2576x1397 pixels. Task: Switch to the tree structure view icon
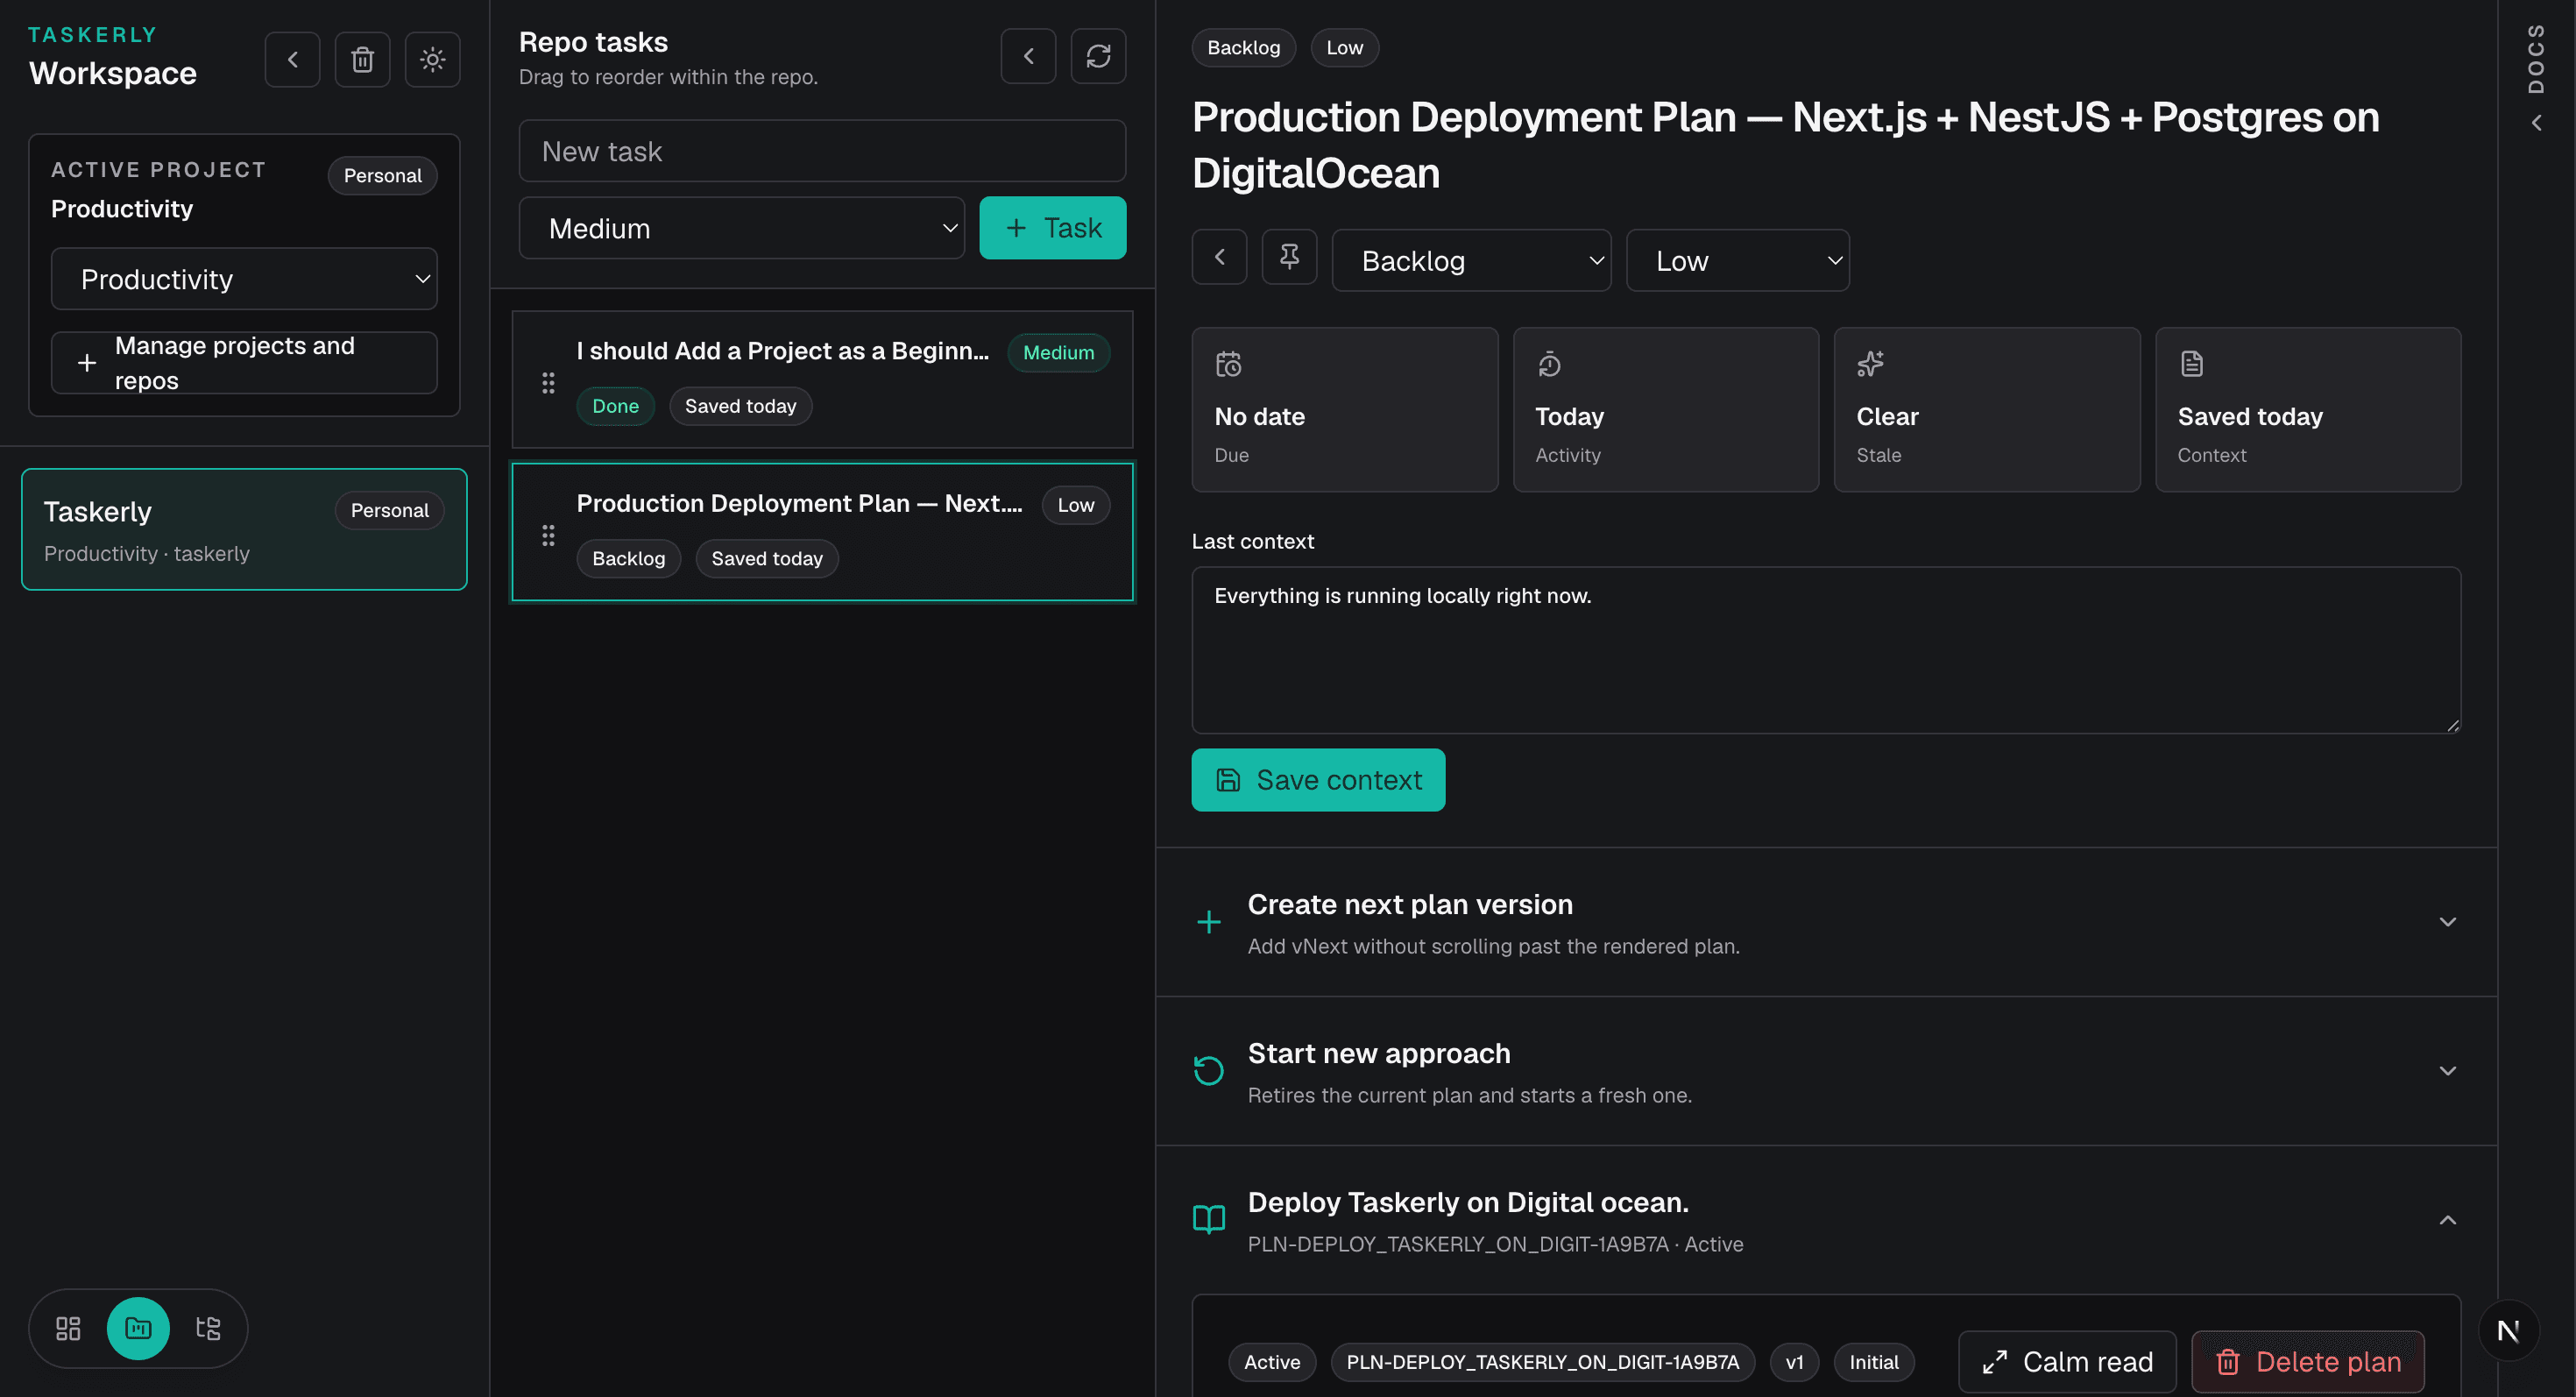(x=208, y=1328)
